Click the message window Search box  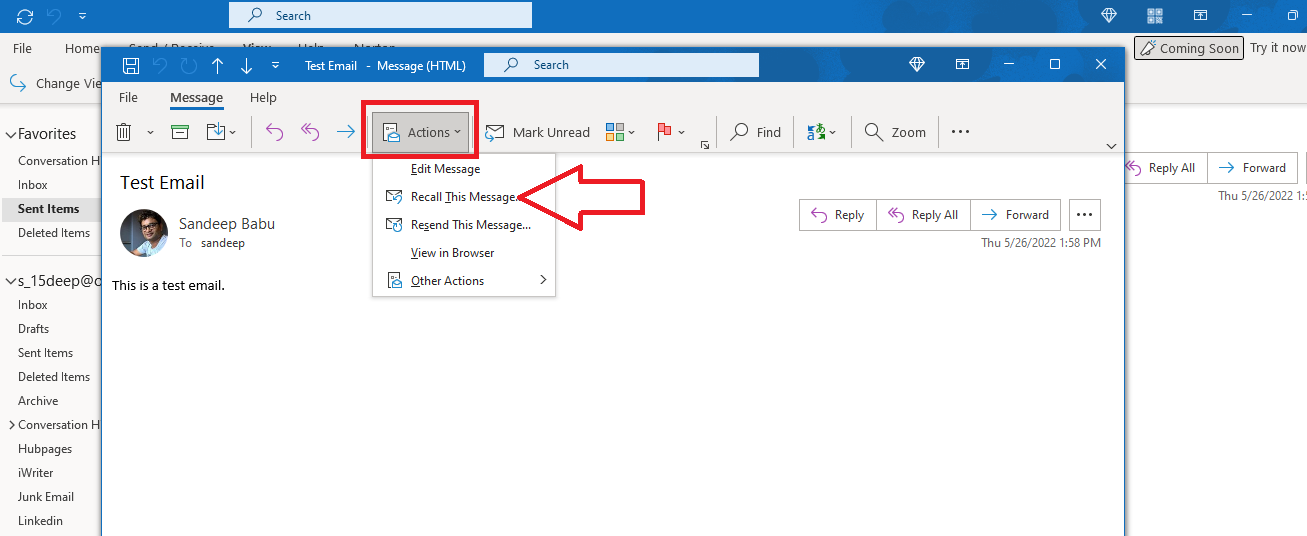(x=621, y=65)
